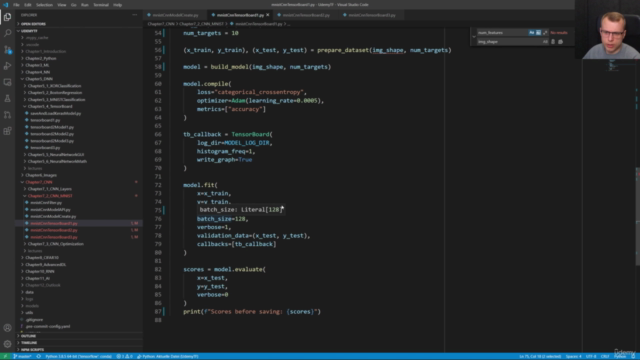This screenshot has height=360, width=640.
Task: Open the Help menu
Action: coord(118,5)
